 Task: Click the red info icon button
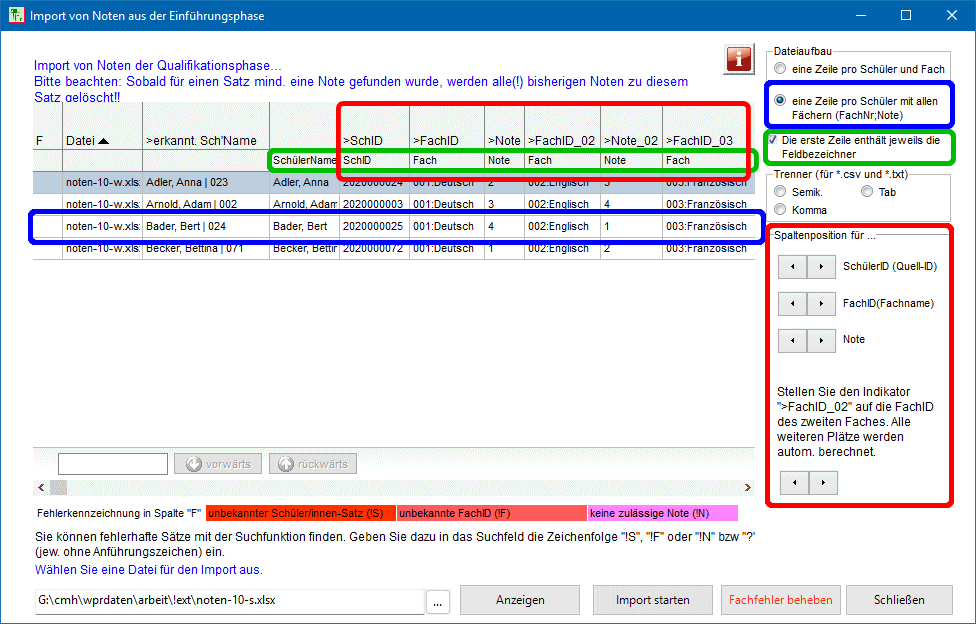(x=739, y=59)
